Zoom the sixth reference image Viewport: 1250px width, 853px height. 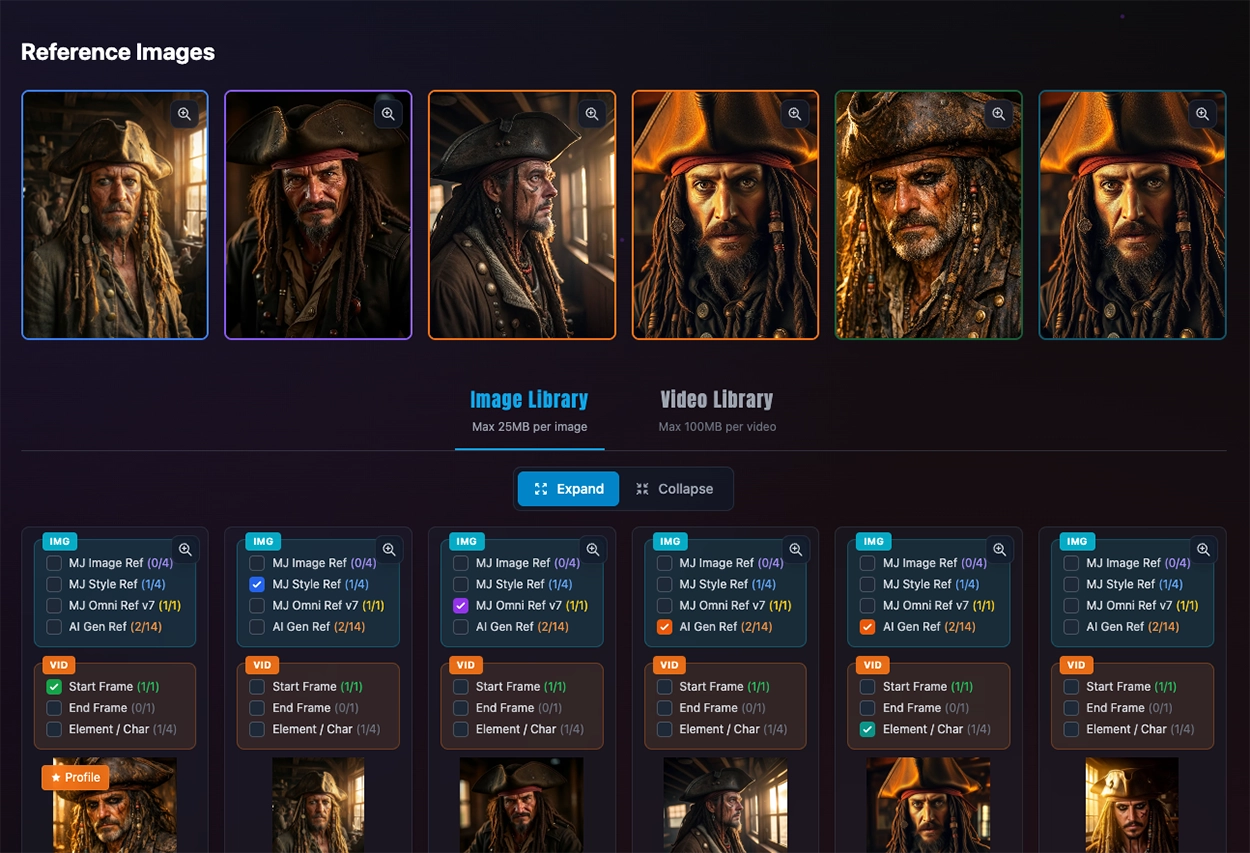(1203, 114)
